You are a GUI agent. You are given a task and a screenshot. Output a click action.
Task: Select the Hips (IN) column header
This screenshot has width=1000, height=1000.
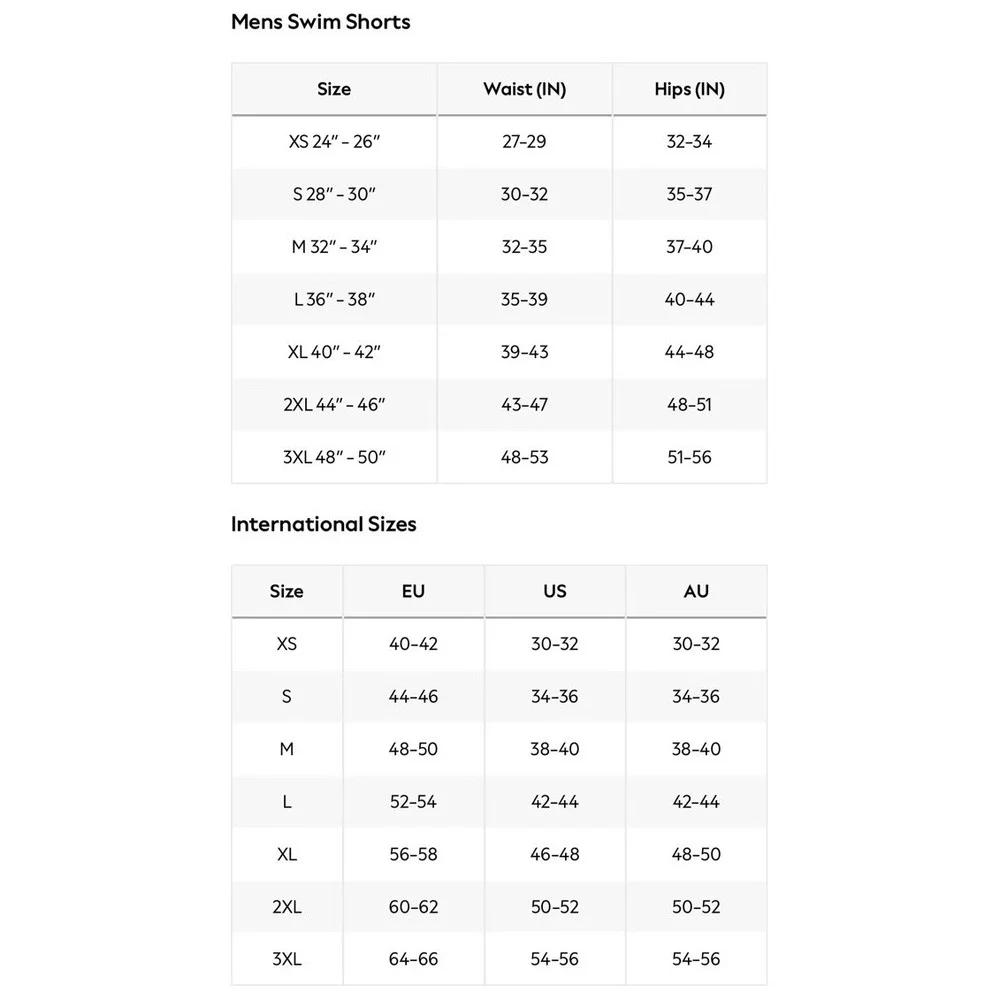point(689,89)
